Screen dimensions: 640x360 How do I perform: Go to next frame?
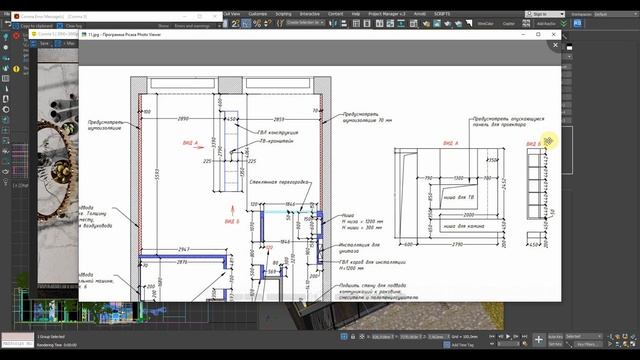coord(516,337)
